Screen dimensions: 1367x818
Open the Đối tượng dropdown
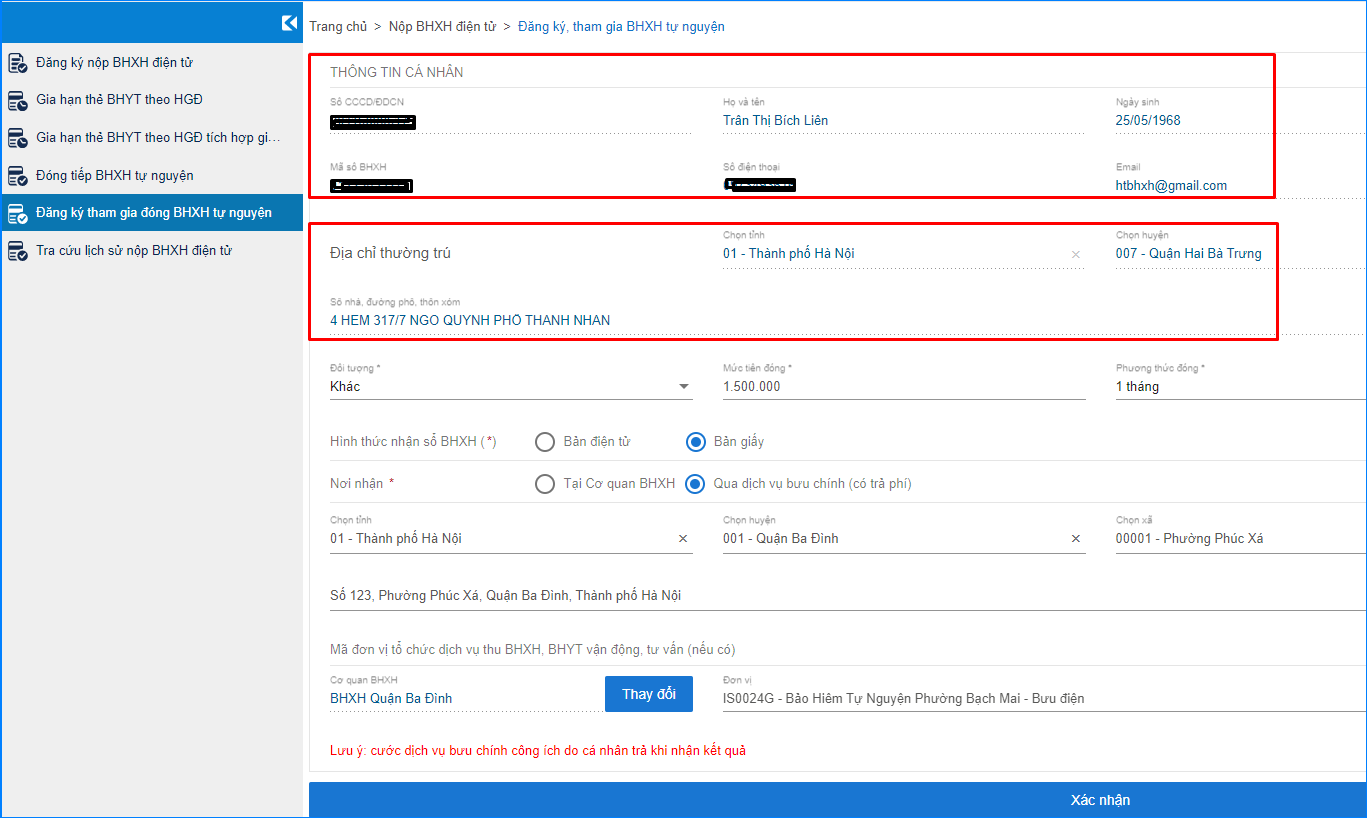point(684,387)
